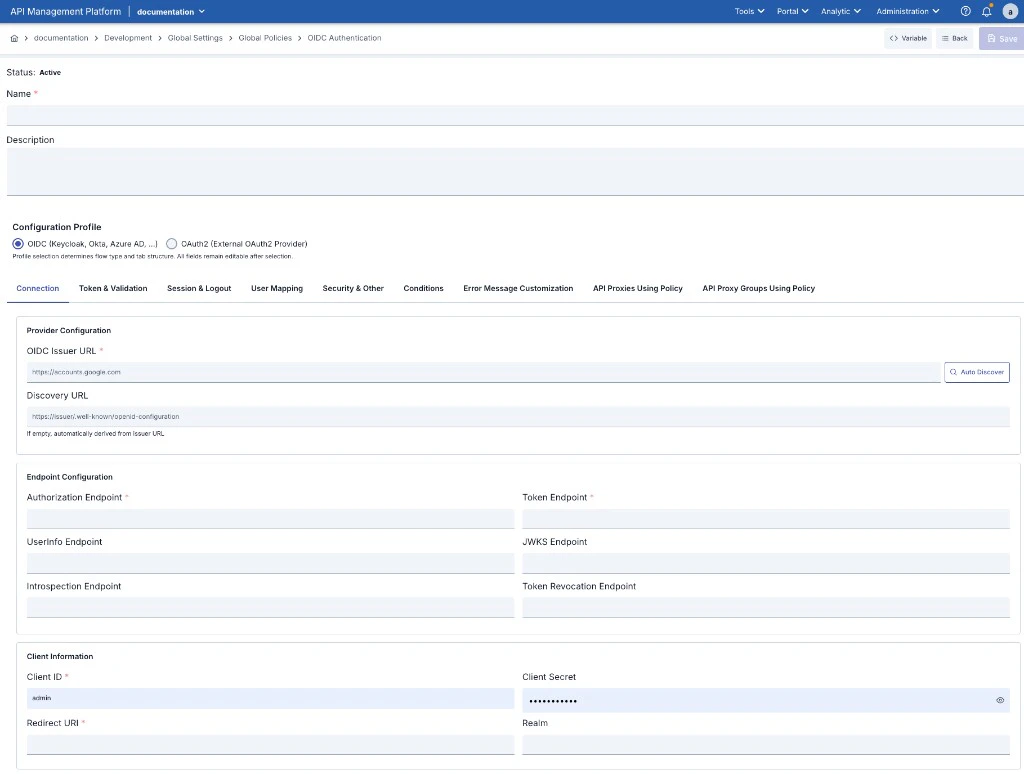Click the Variable code icon button
1024x774 pixels.
click(x=895, y=37)
